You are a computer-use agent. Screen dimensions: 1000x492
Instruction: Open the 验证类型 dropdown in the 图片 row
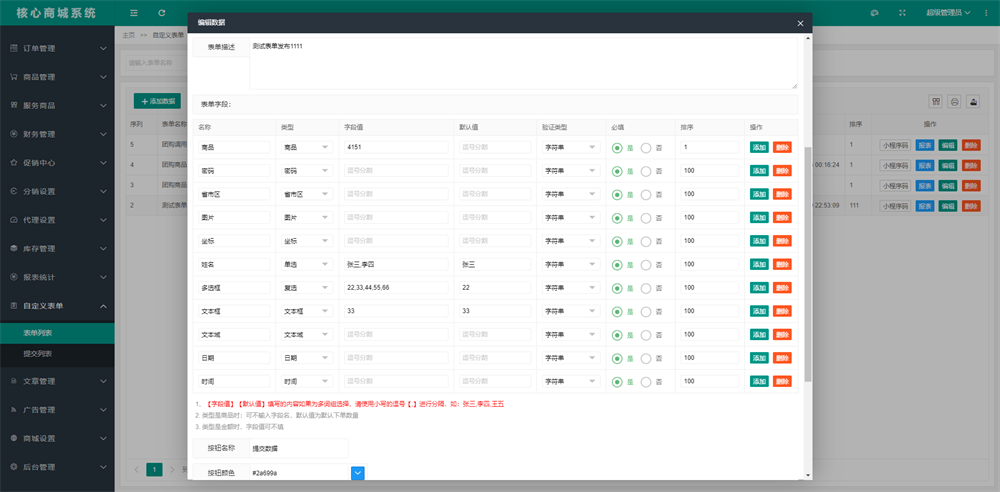click(571, 218)
